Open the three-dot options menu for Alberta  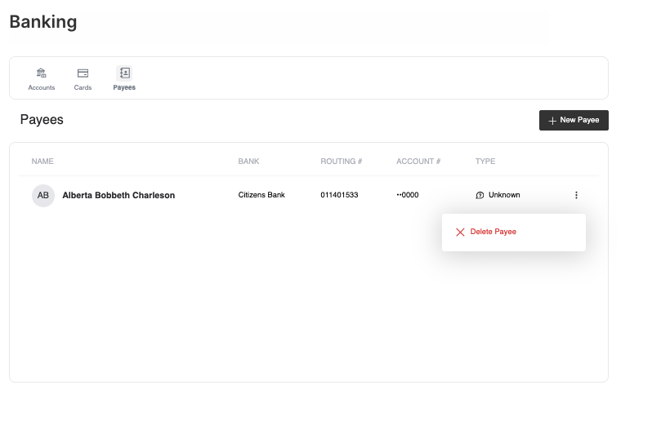coord(576,195)
